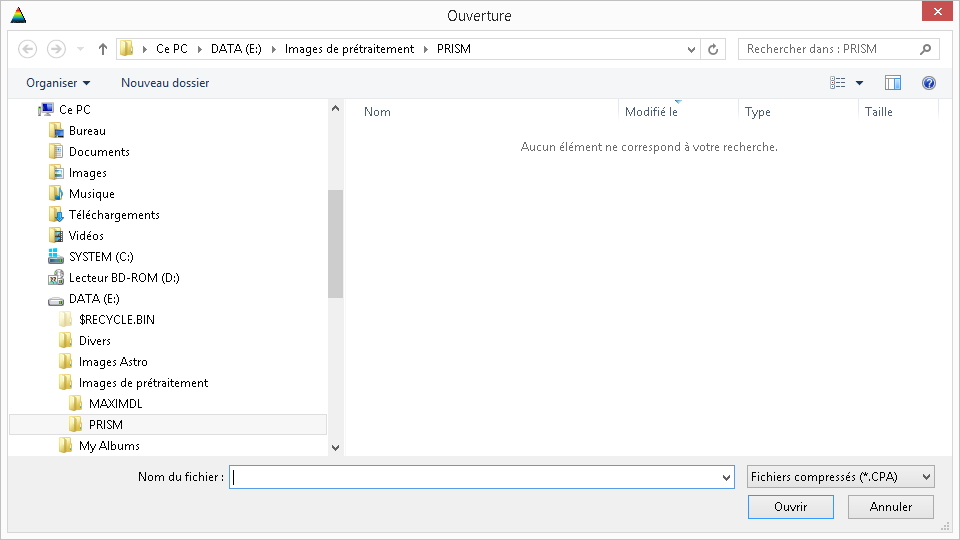Open the MAXIMDL folder
Screen dimensions: 960x540
[115, 404]
